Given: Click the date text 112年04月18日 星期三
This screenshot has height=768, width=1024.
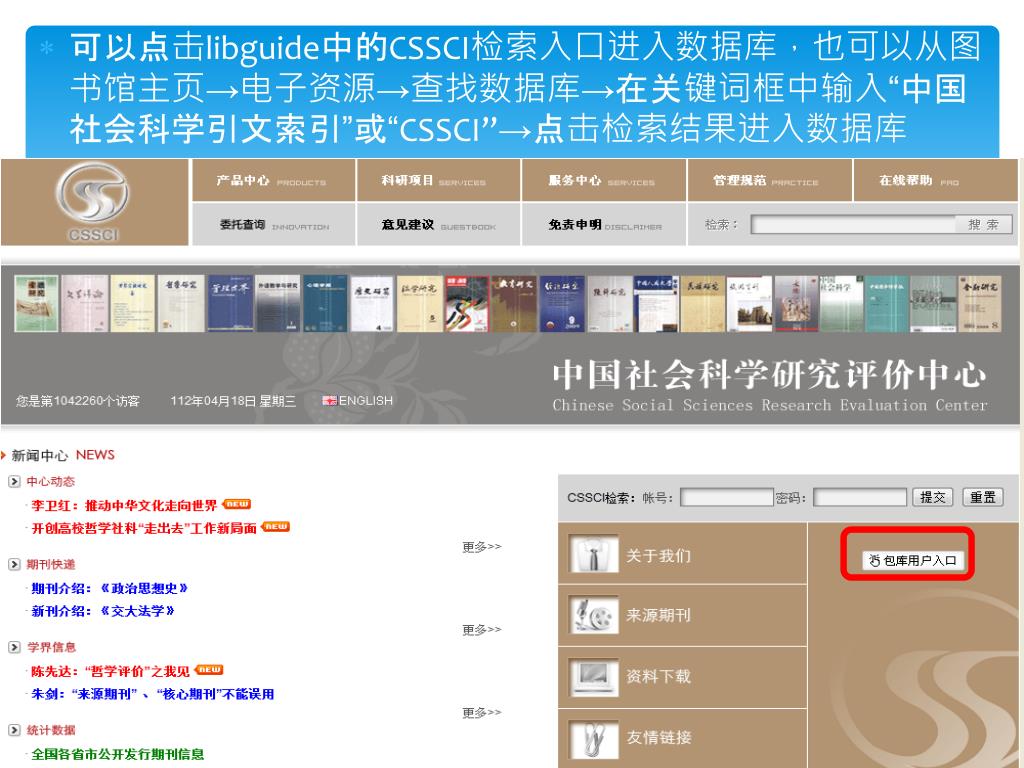Looking at the screenshot, I should point(233,401).
